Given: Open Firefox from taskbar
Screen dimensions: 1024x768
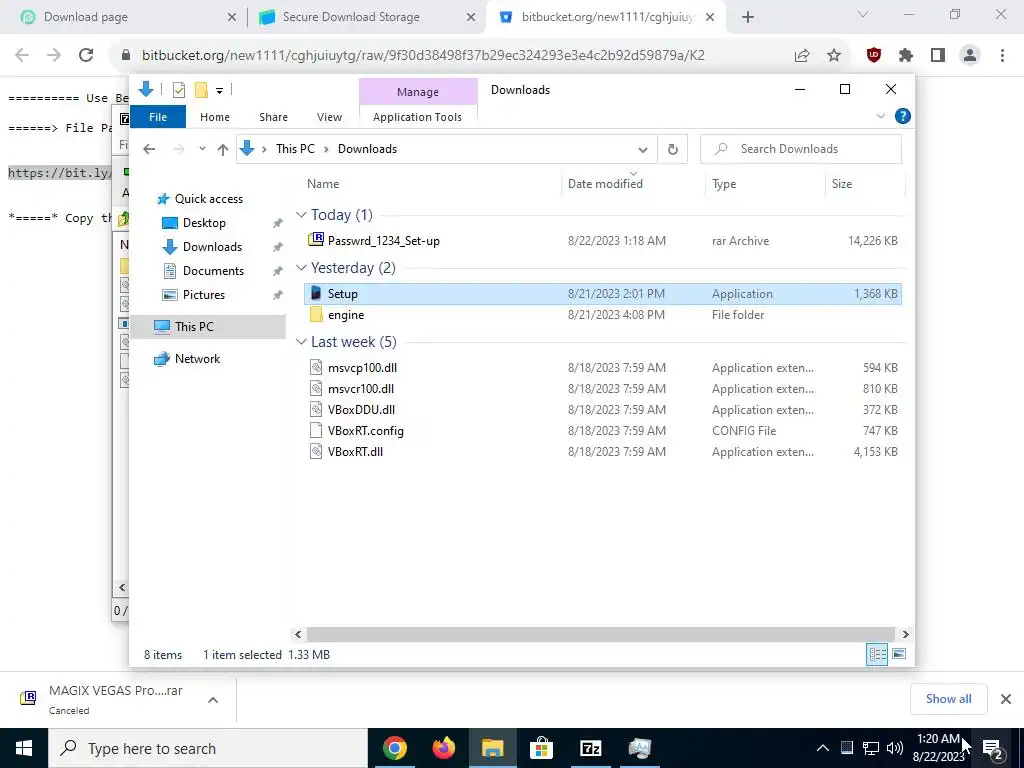Looking at the screenshot, I should pyautogui.click(x=444, y=748).
